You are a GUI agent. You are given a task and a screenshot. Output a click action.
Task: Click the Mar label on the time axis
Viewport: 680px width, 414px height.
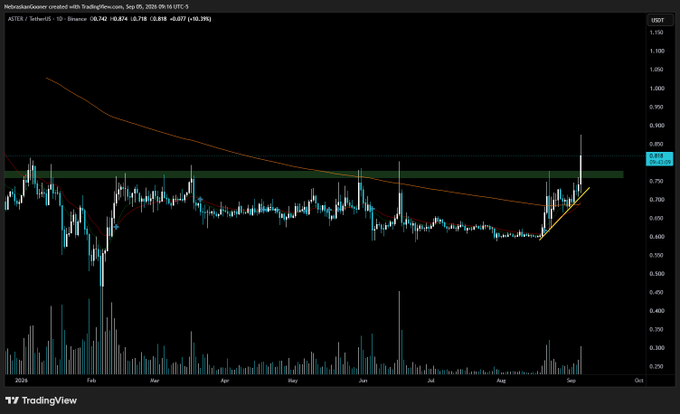(155, 381)
